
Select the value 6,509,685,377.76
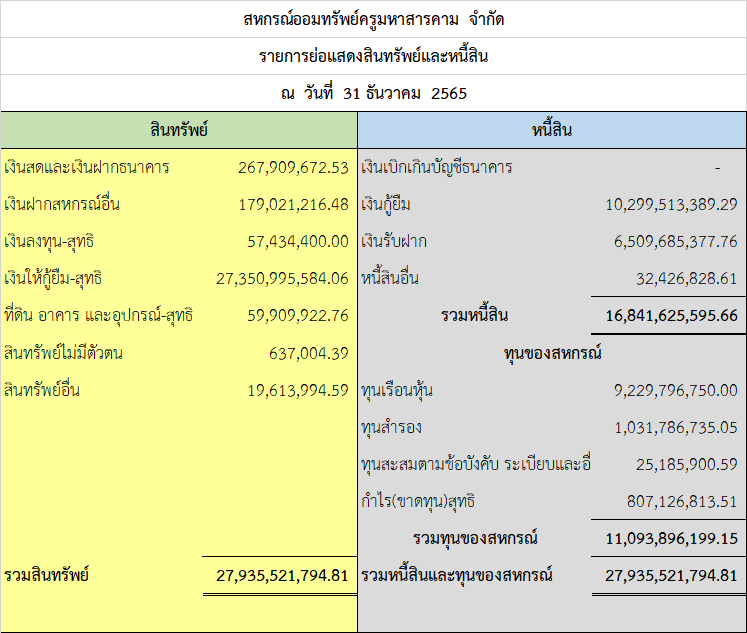676,241
